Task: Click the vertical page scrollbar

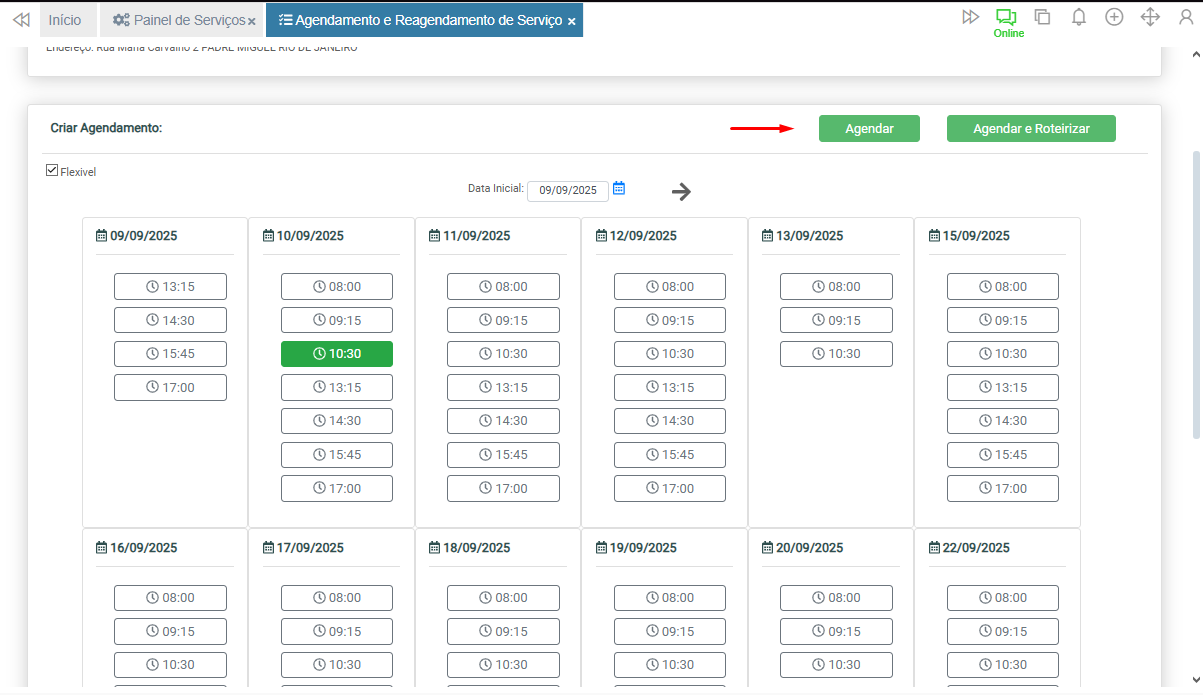Action: click(1196, 295)
